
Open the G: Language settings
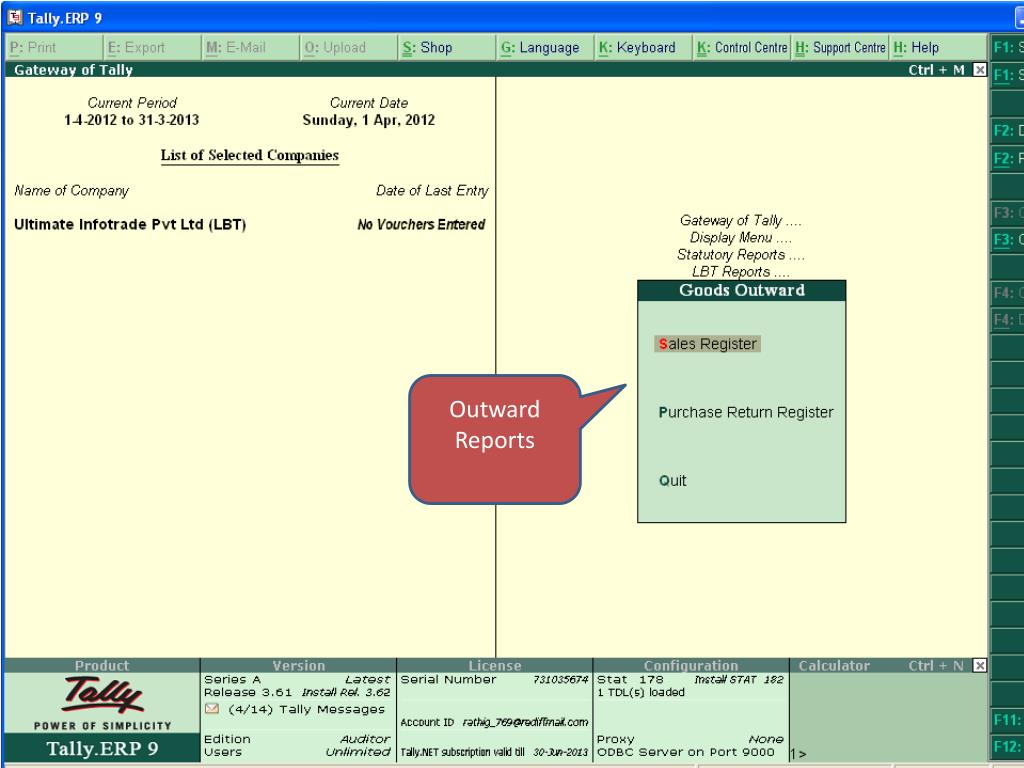545,48
